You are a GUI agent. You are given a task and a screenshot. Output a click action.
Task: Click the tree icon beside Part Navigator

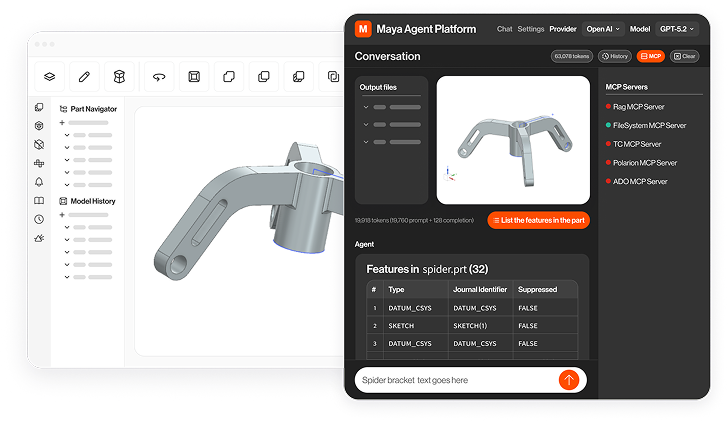tap(63, 109)
